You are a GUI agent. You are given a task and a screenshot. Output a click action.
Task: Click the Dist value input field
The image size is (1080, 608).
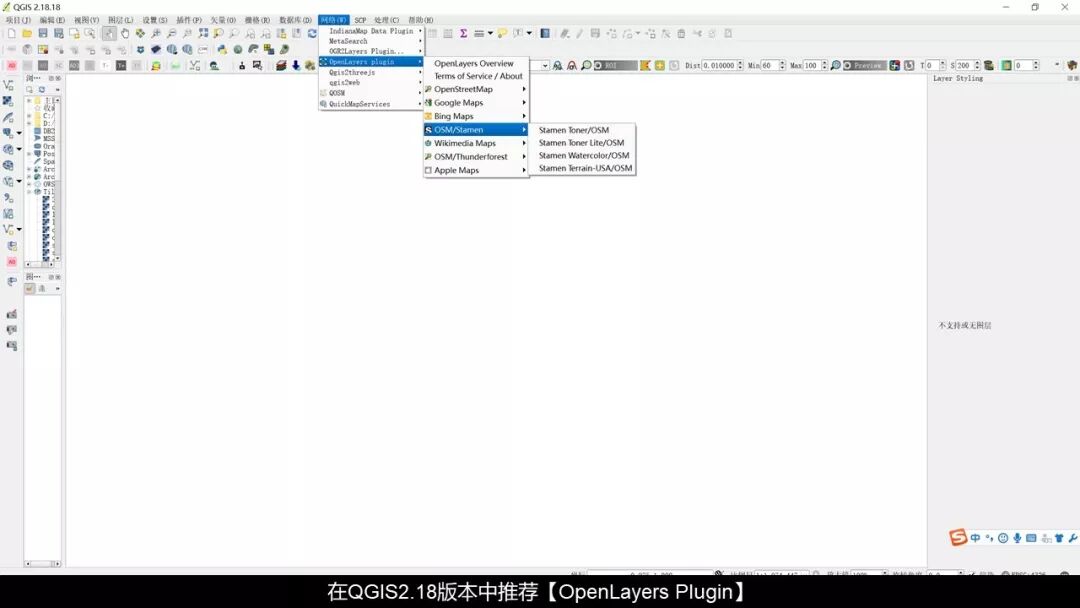pyautogui.click(x=719, y=65)
